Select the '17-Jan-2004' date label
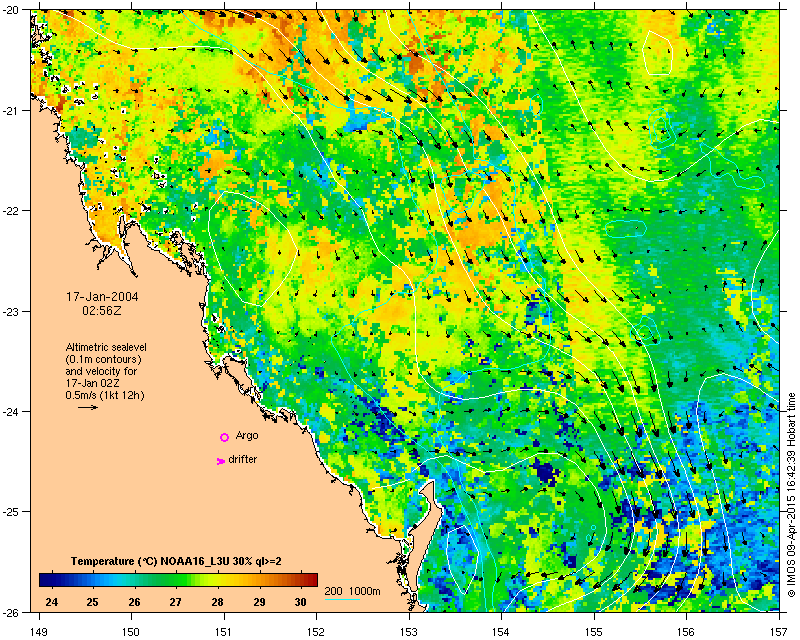Screen dimensions: 800x640 click(102, 297)
